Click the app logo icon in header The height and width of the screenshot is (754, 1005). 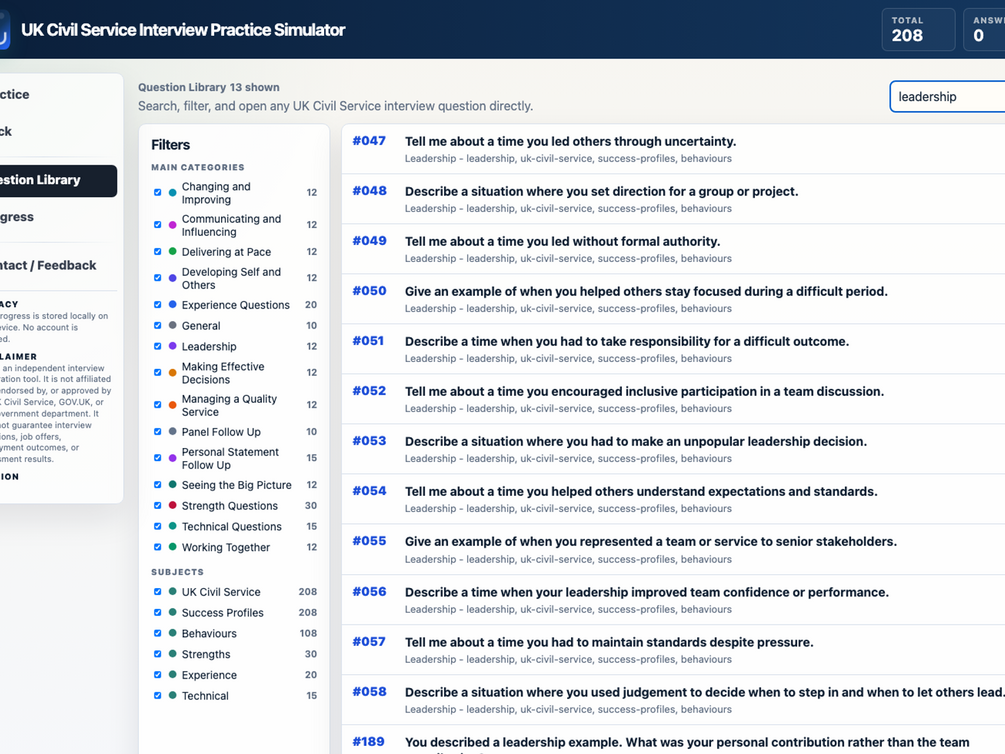(x=4, y=29)
